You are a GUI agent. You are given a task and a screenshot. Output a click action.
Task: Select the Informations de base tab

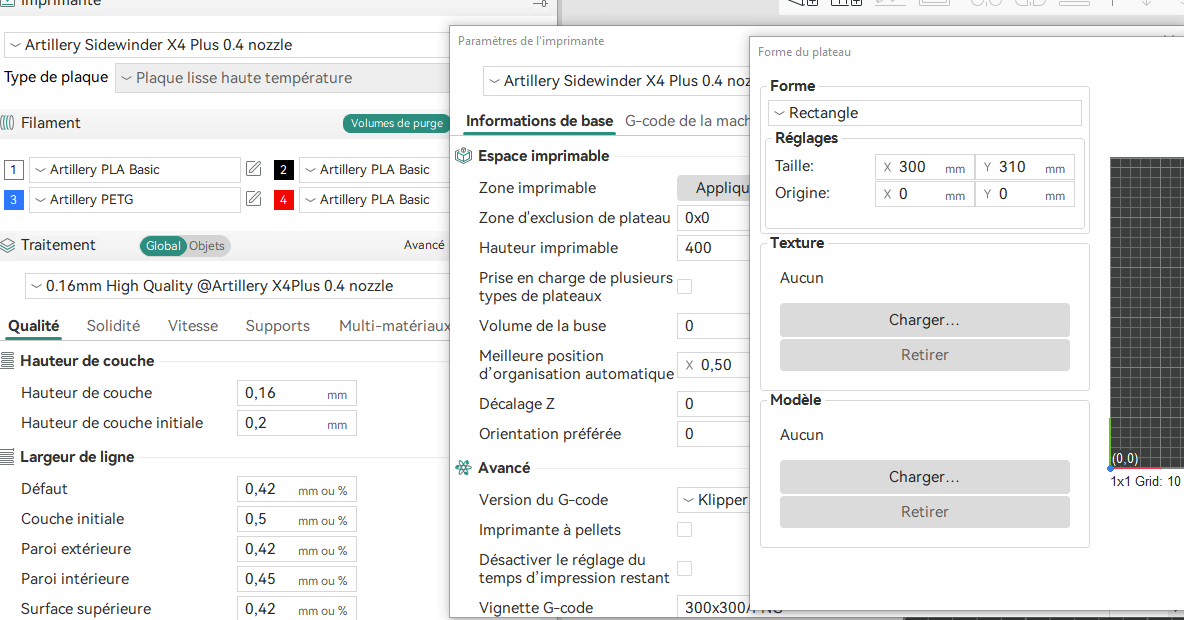(539, 121)
